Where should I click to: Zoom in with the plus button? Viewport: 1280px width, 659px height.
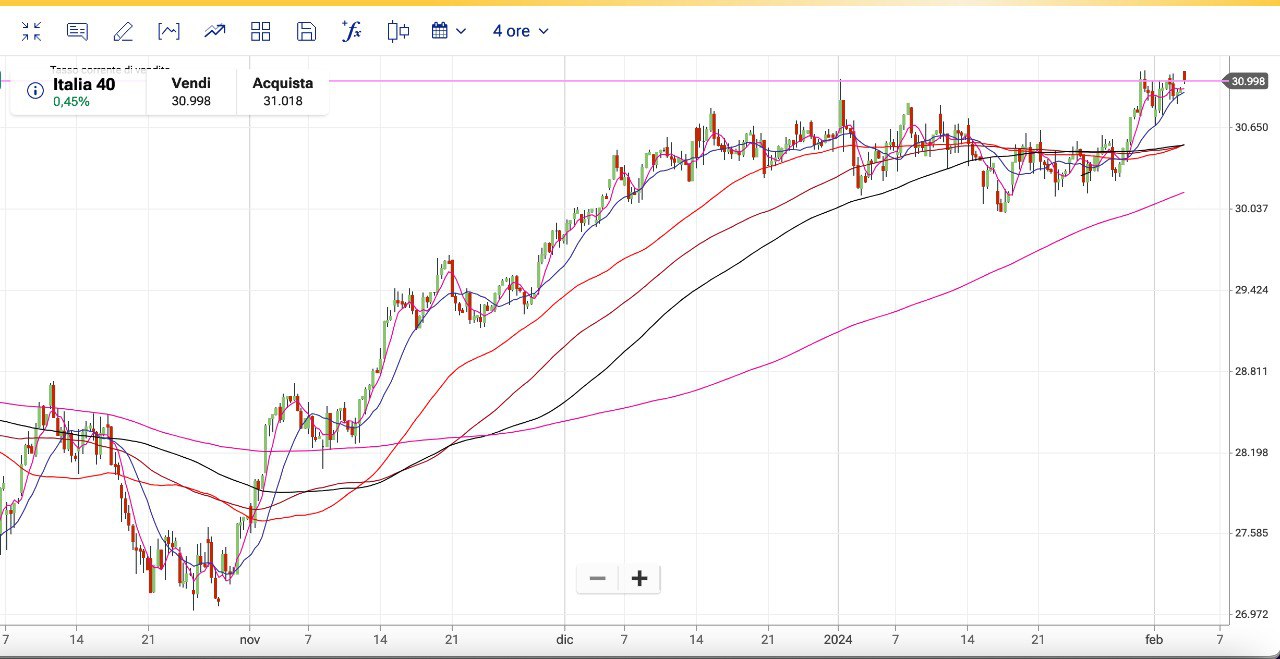tap(640, 578)
